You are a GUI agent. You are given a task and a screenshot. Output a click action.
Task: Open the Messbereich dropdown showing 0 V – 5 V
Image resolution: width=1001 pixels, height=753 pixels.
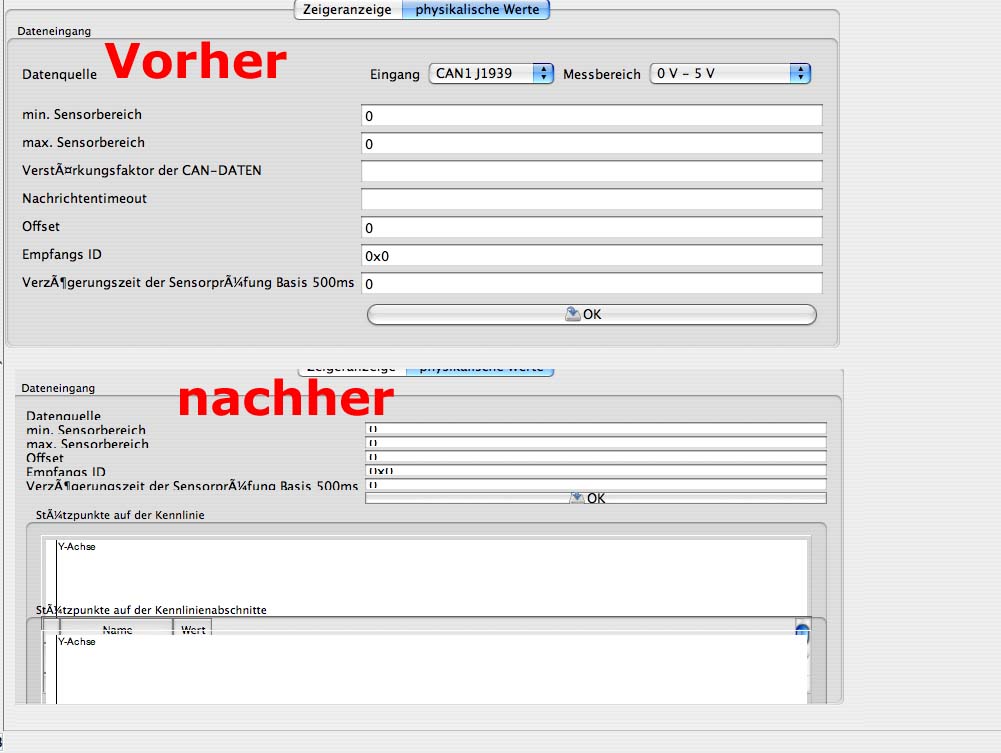tap(730, 73)
